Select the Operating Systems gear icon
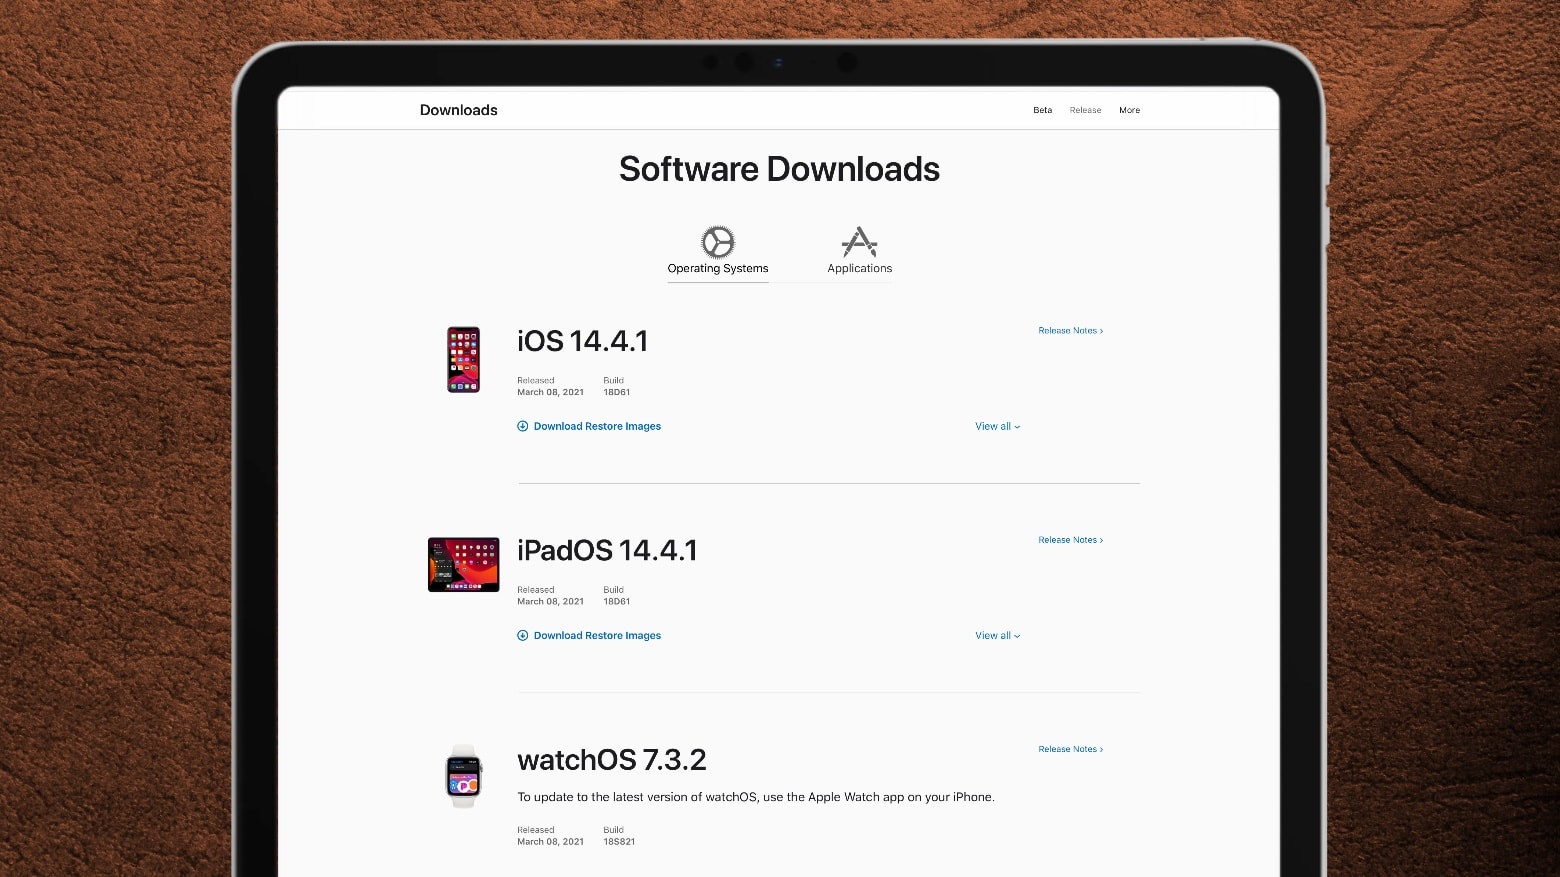 (718, 241)
